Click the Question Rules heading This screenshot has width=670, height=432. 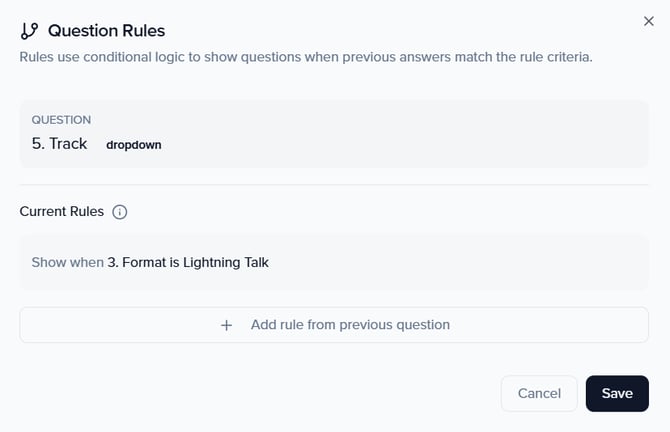(107, 31)
